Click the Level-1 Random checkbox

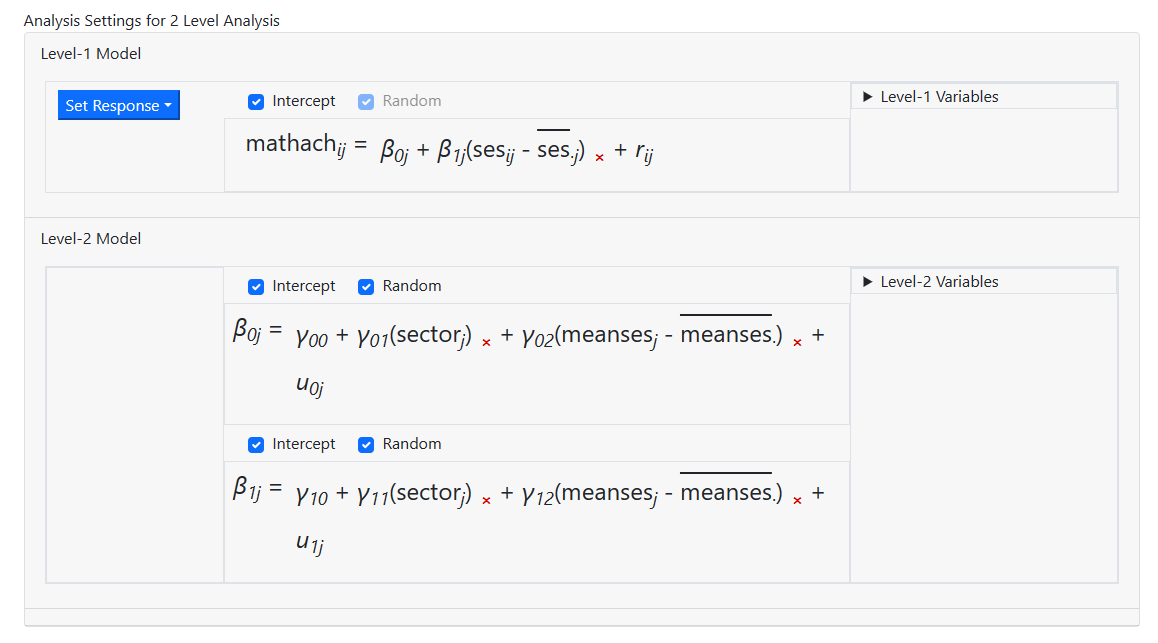coord(366,101)
